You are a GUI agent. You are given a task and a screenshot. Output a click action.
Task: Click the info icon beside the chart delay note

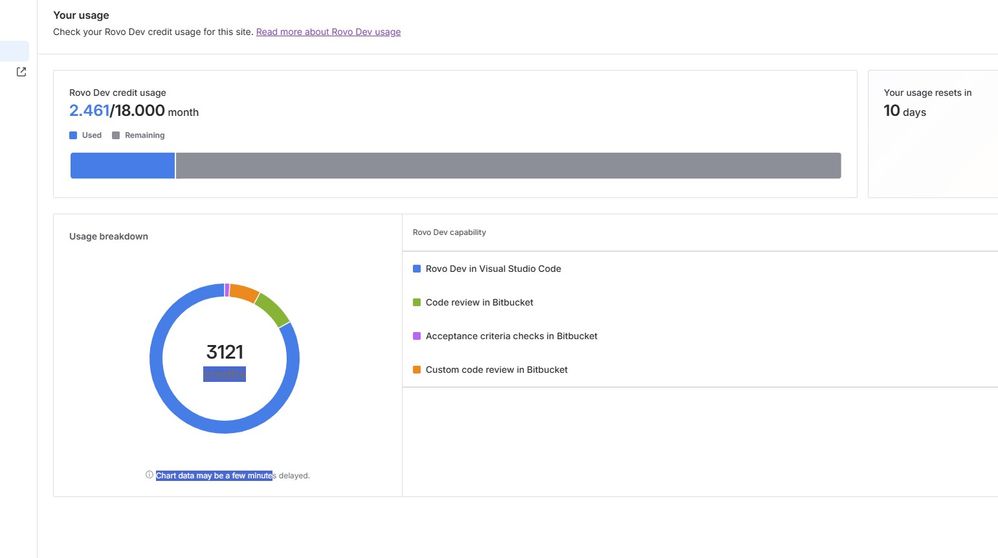(x=149, y=475)
